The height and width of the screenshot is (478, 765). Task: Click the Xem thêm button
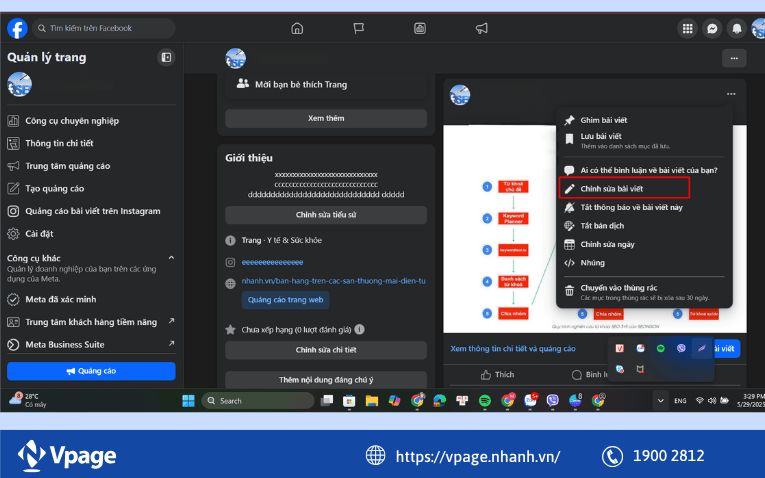click(326, 119)
